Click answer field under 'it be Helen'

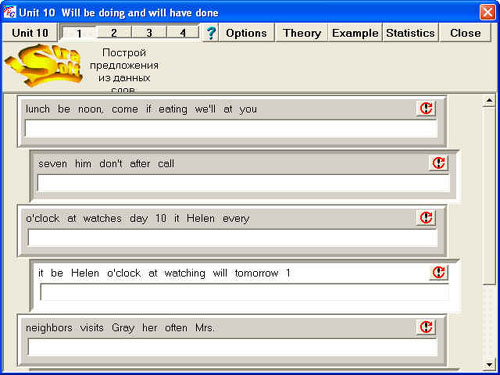(x=245, y=292)
